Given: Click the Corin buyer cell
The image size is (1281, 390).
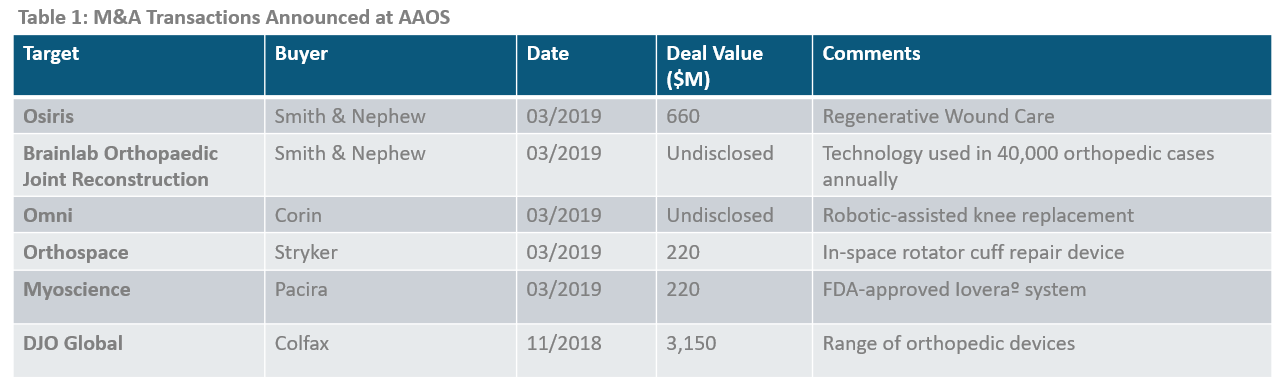Looking at the screenshot, I should (391, 215).
